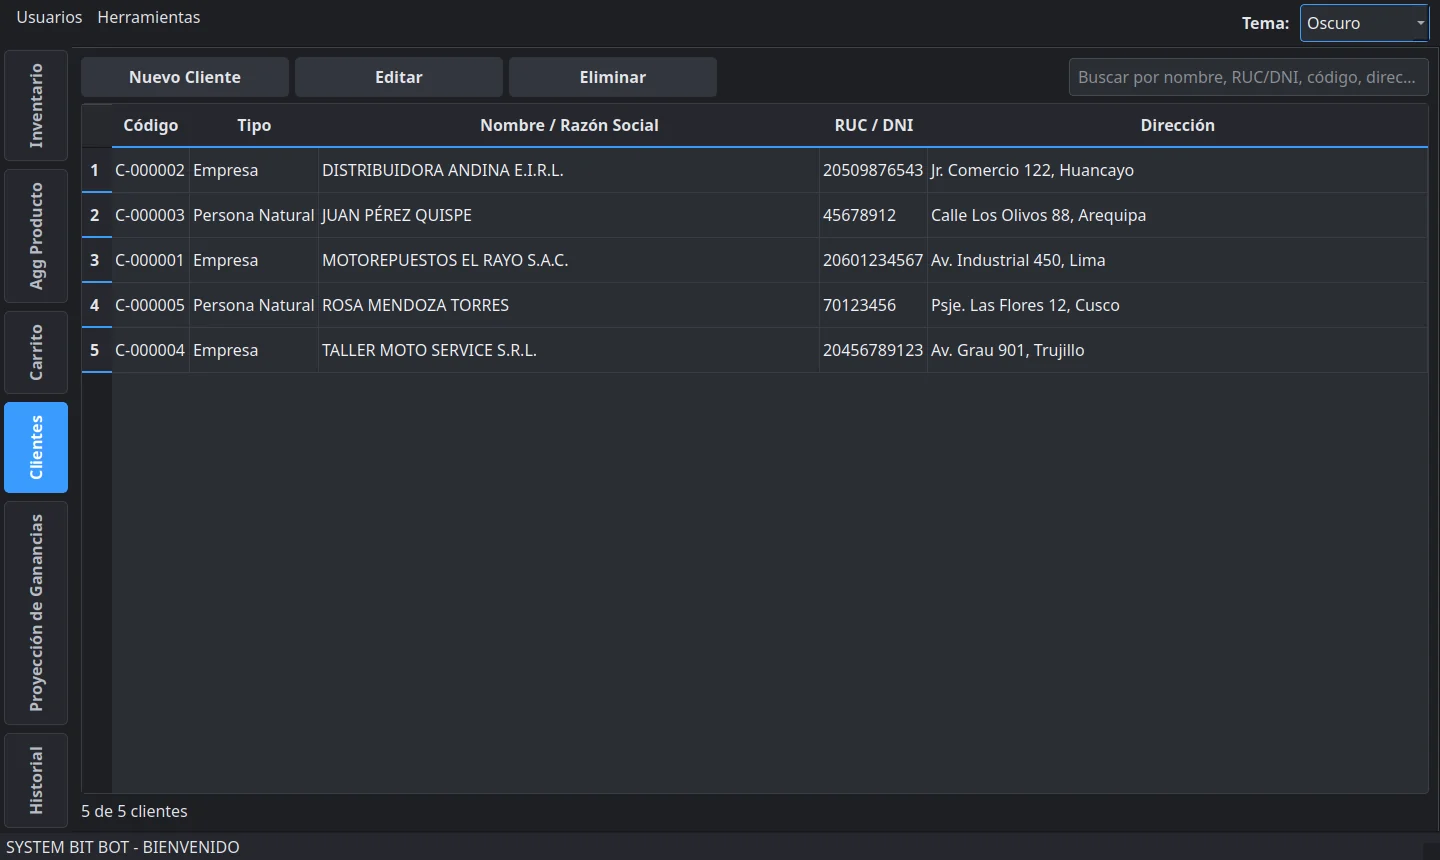Switch to the Inventario tab

[36, 106]
